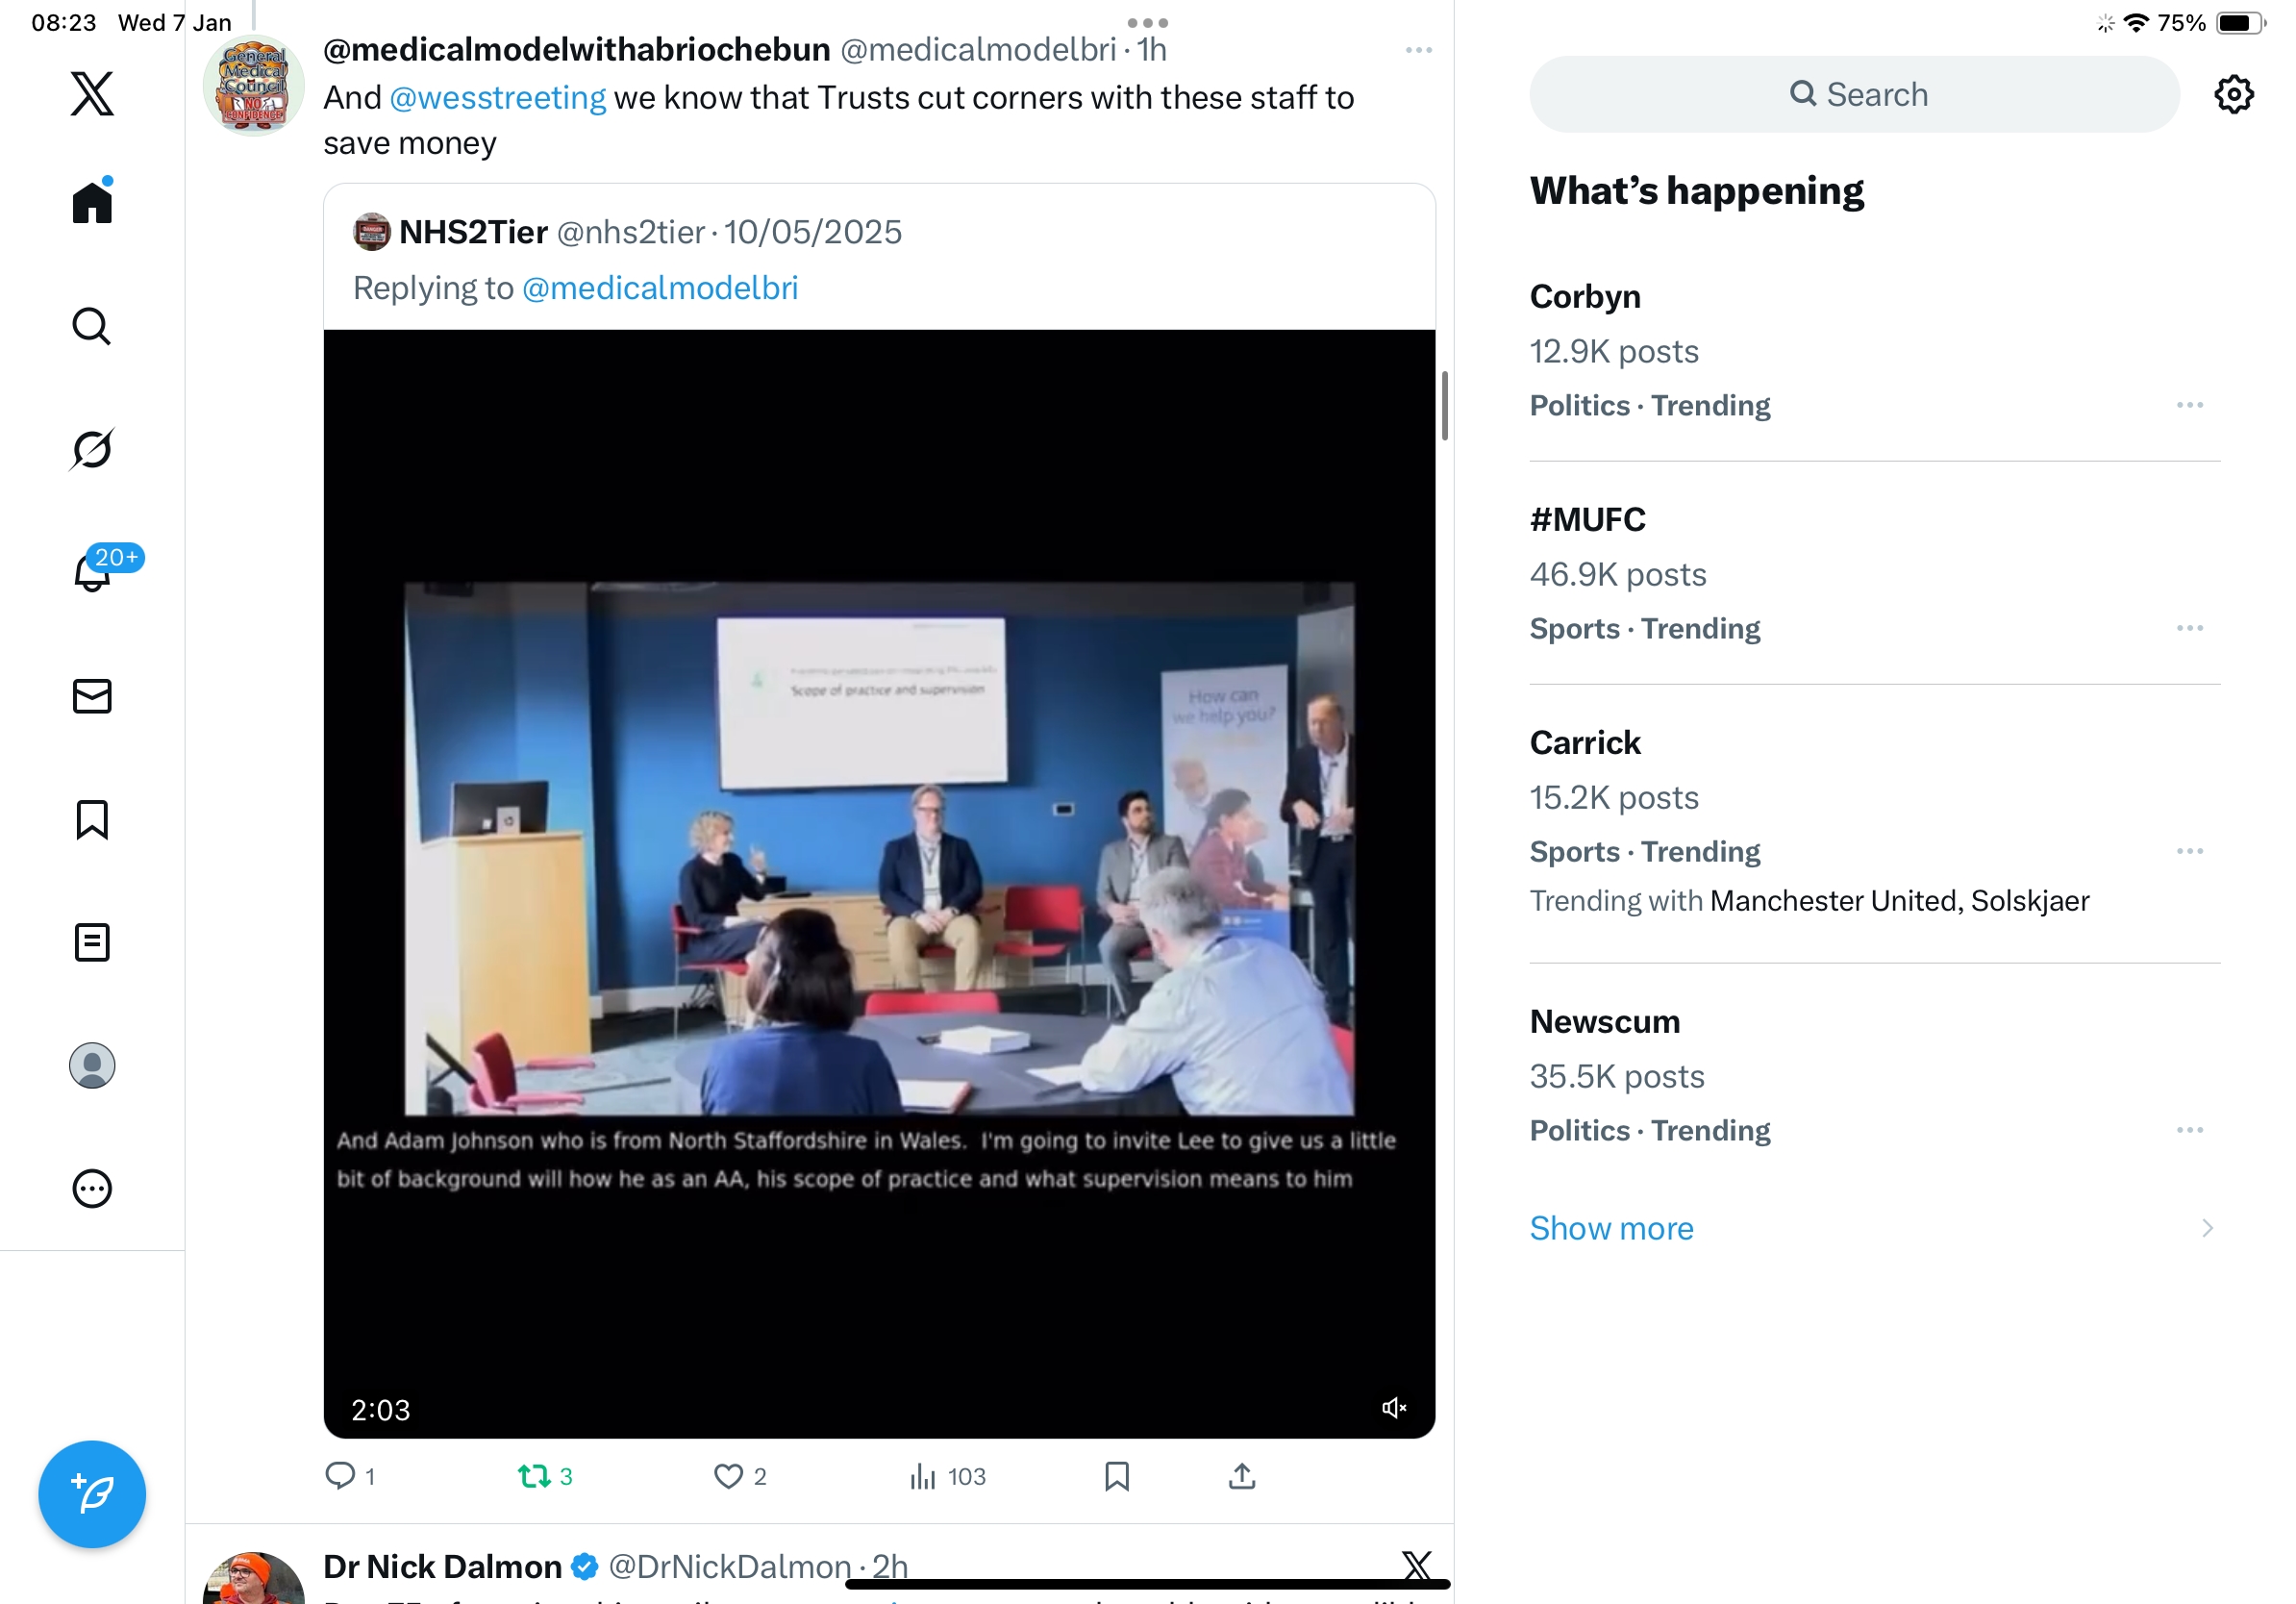Open the Lists icon in sidebar
2296x1604 pixels.
(92, 942)
